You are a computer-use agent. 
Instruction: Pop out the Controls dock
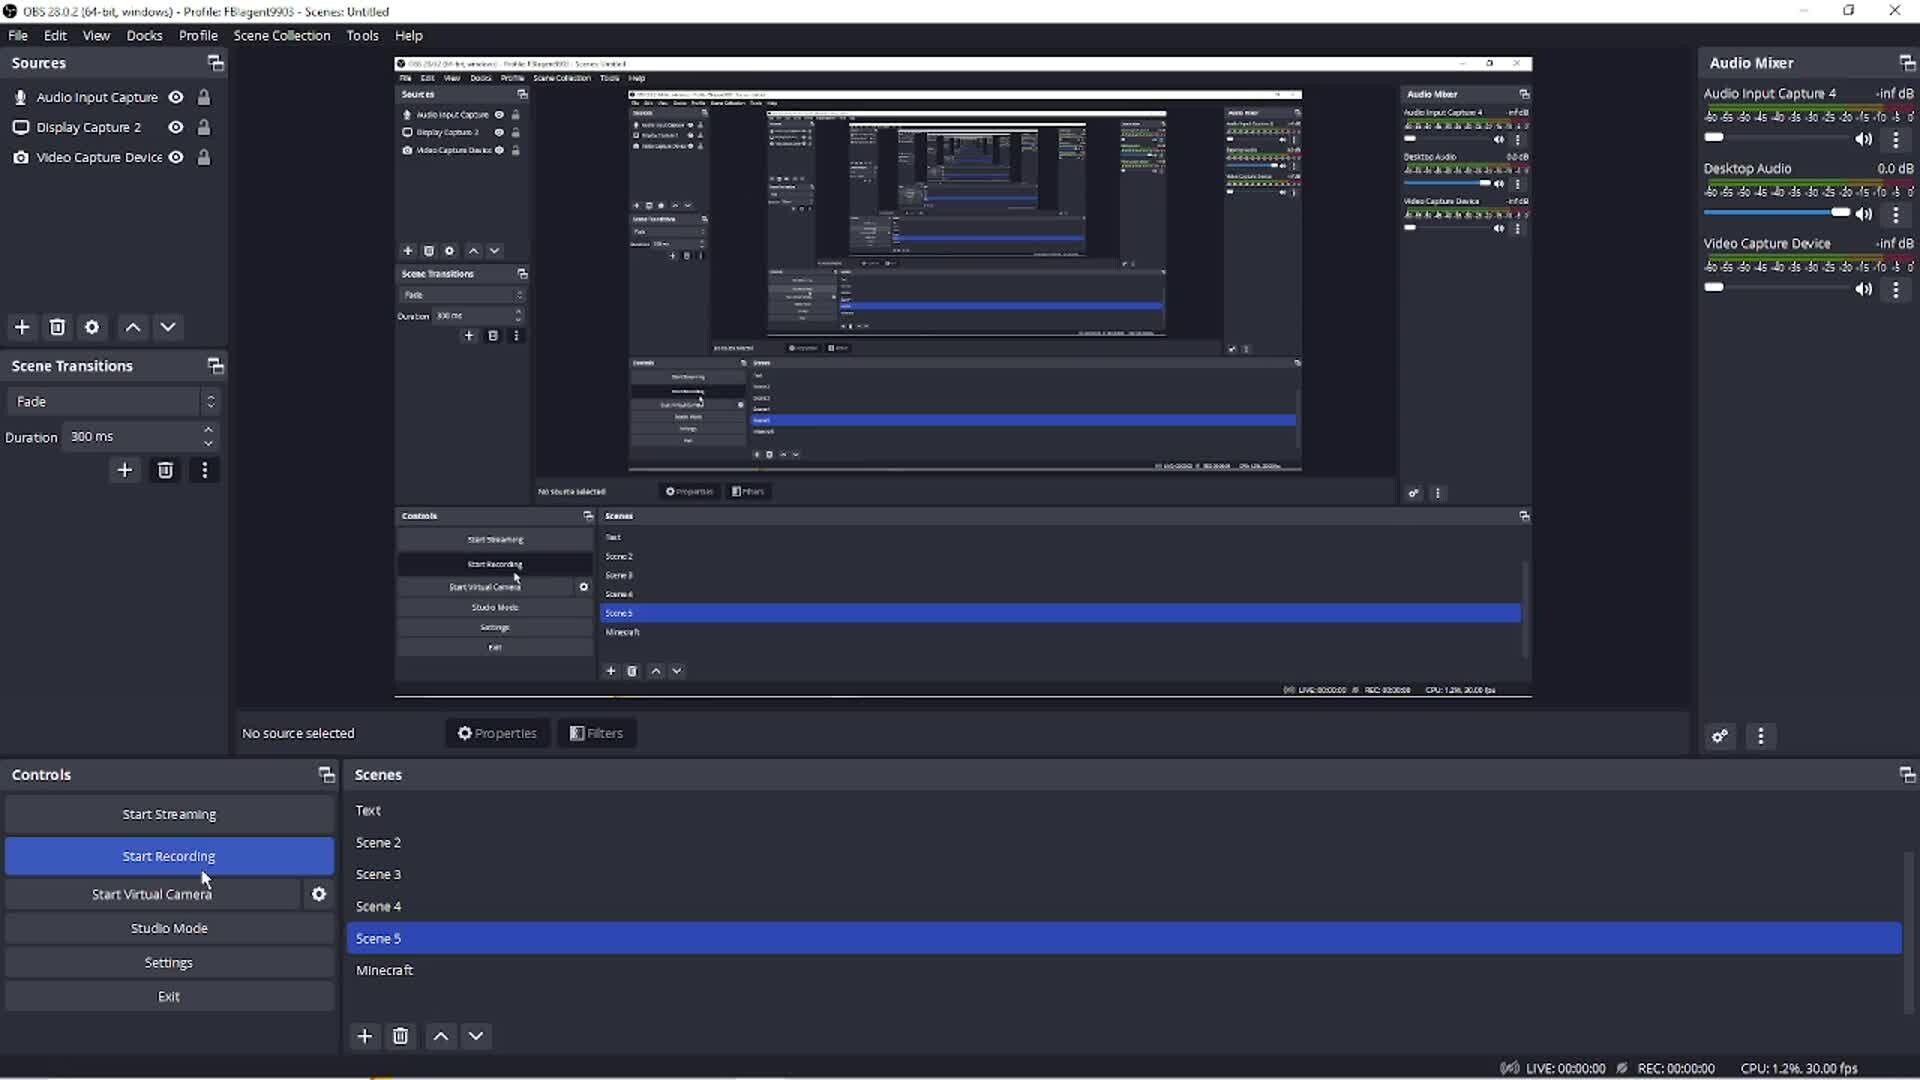tap(326, 775)
